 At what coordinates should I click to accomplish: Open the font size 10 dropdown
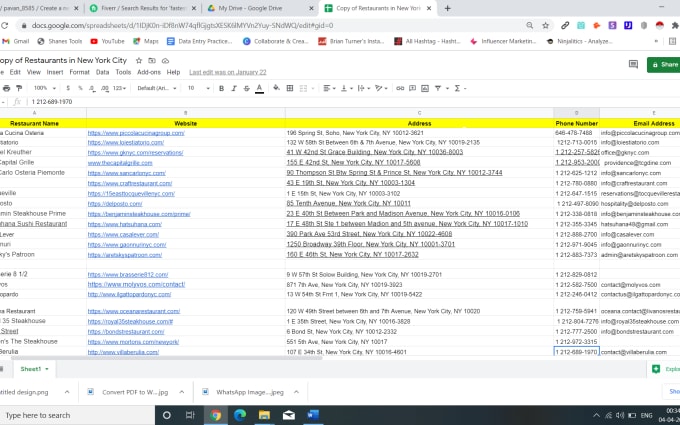point(198,88)
